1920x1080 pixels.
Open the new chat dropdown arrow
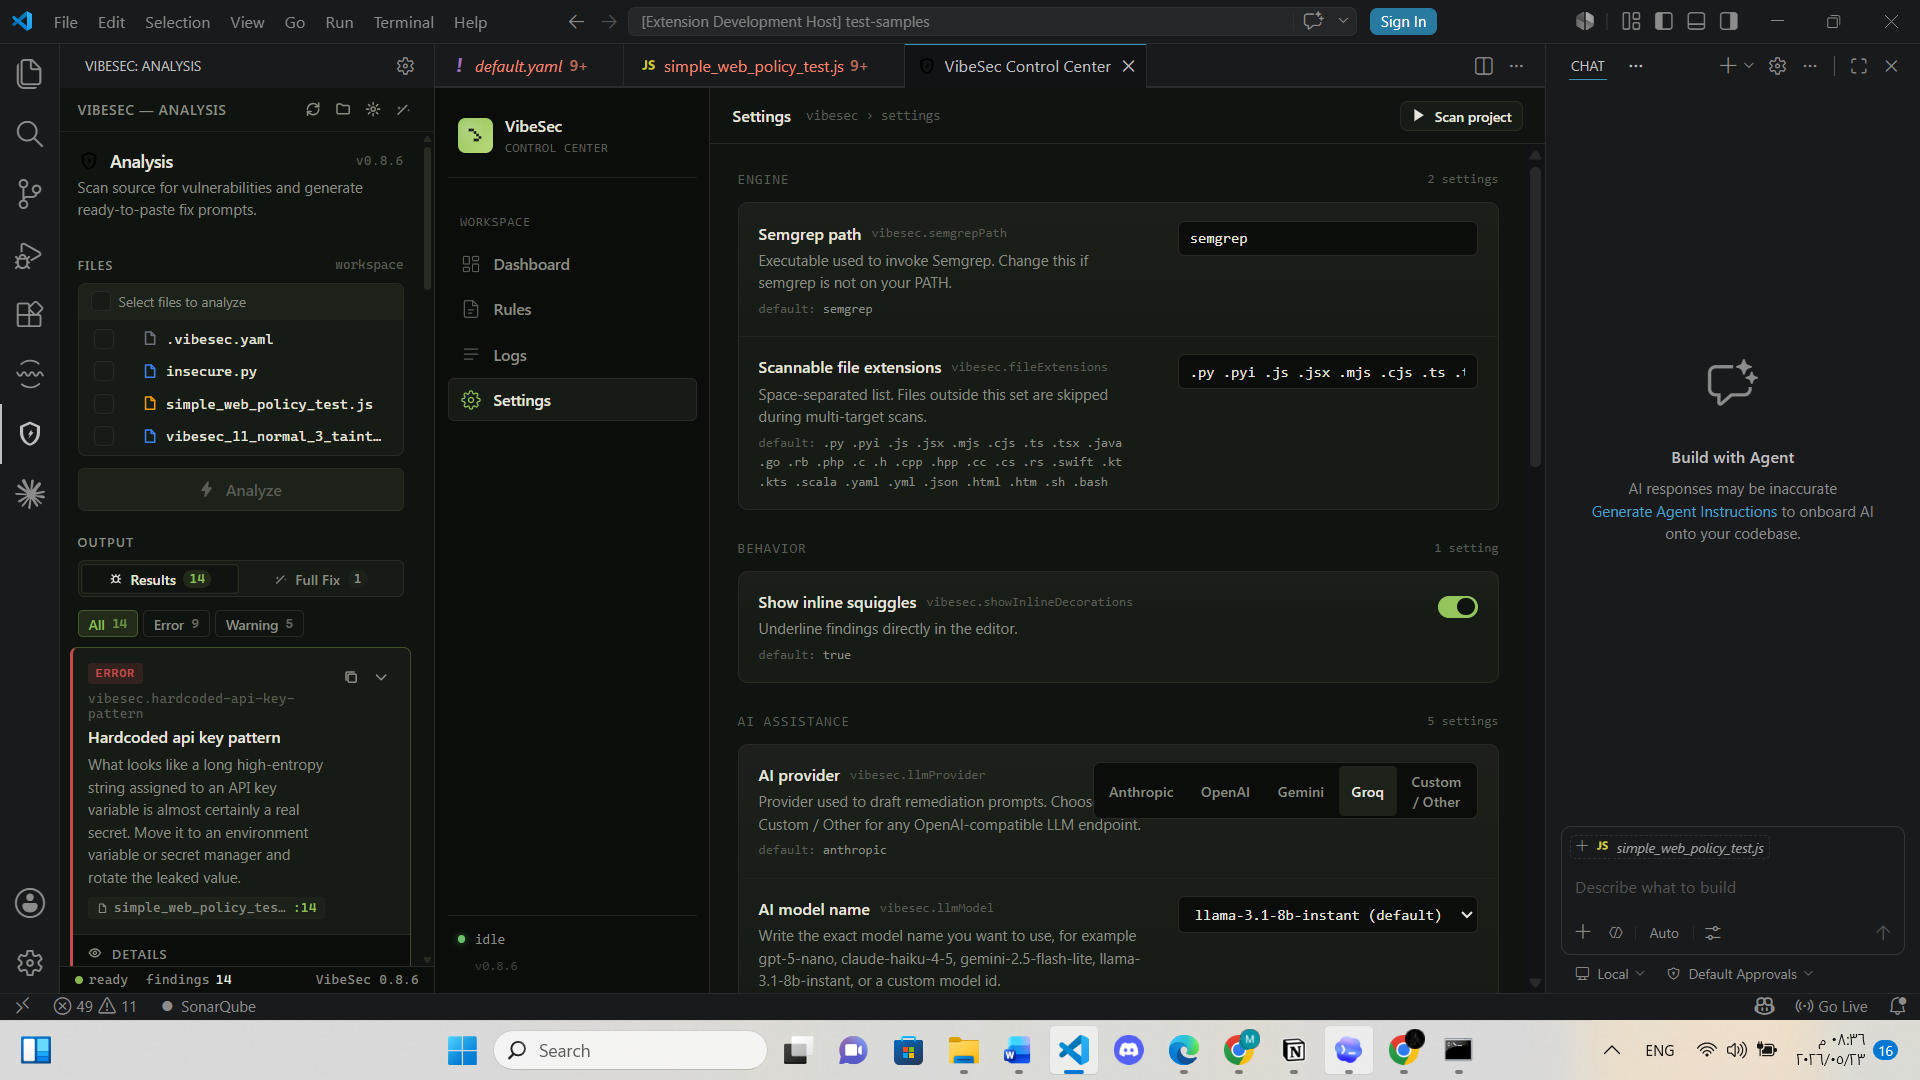coord(1749,66)
